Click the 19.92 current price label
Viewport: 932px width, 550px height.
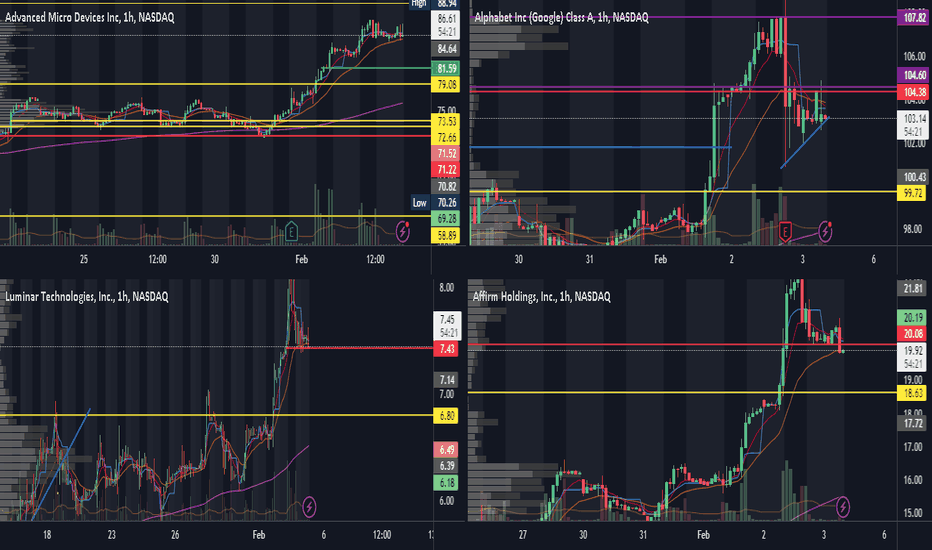pos(912,357)
